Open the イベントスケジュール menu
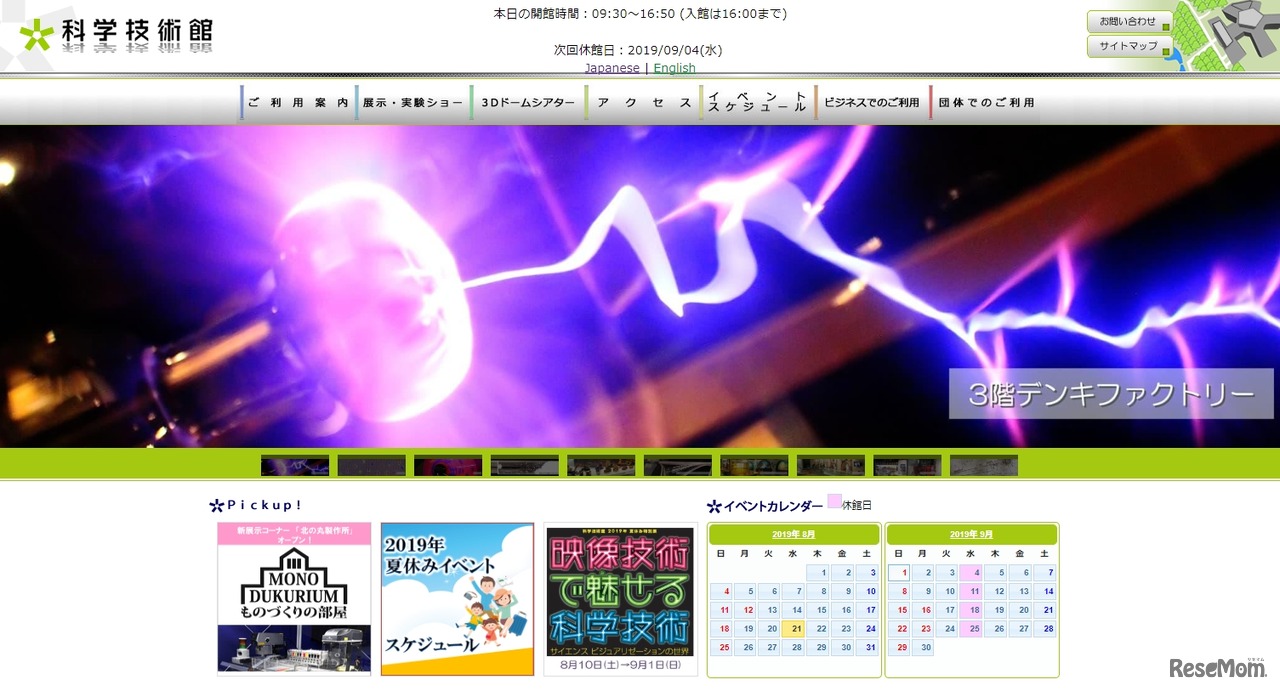The height and width of the screenshot is (691, 1280). [x=757, y=102]
